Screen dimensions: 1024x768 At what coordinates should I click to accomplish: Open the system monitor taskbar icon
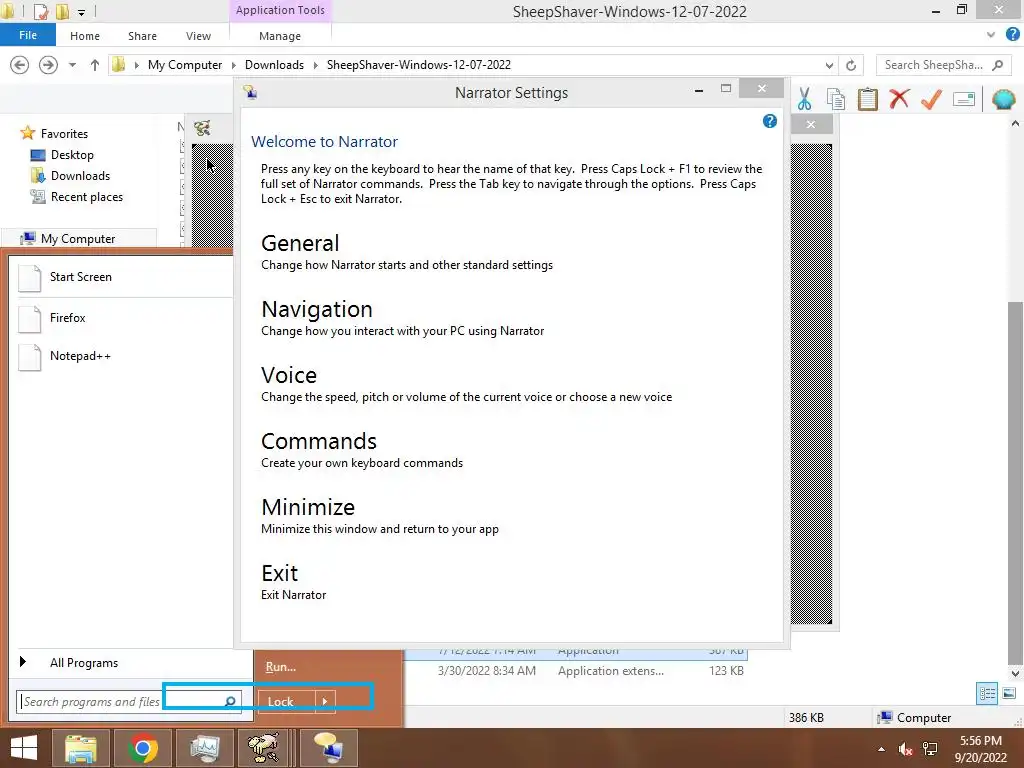coord(205,748)
